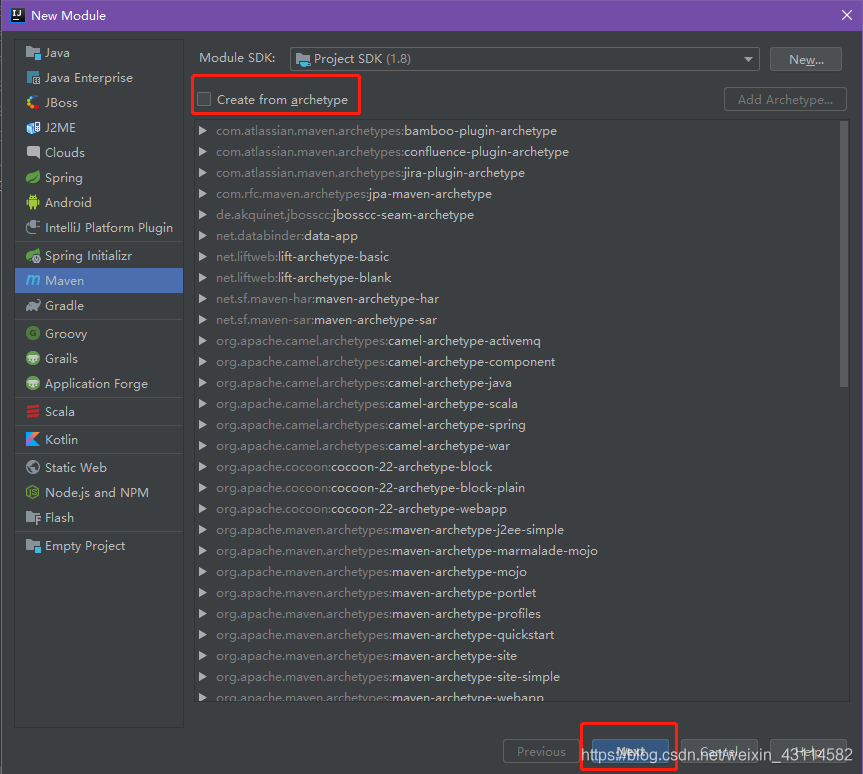Pick the JBoss icon in sidebar

pos(33,102)
